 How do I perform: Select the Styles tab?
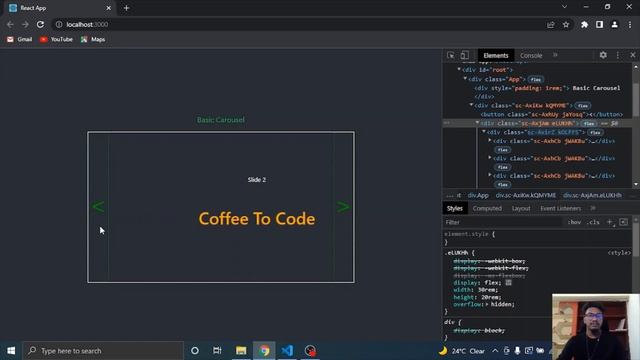[x=454, y=208]
